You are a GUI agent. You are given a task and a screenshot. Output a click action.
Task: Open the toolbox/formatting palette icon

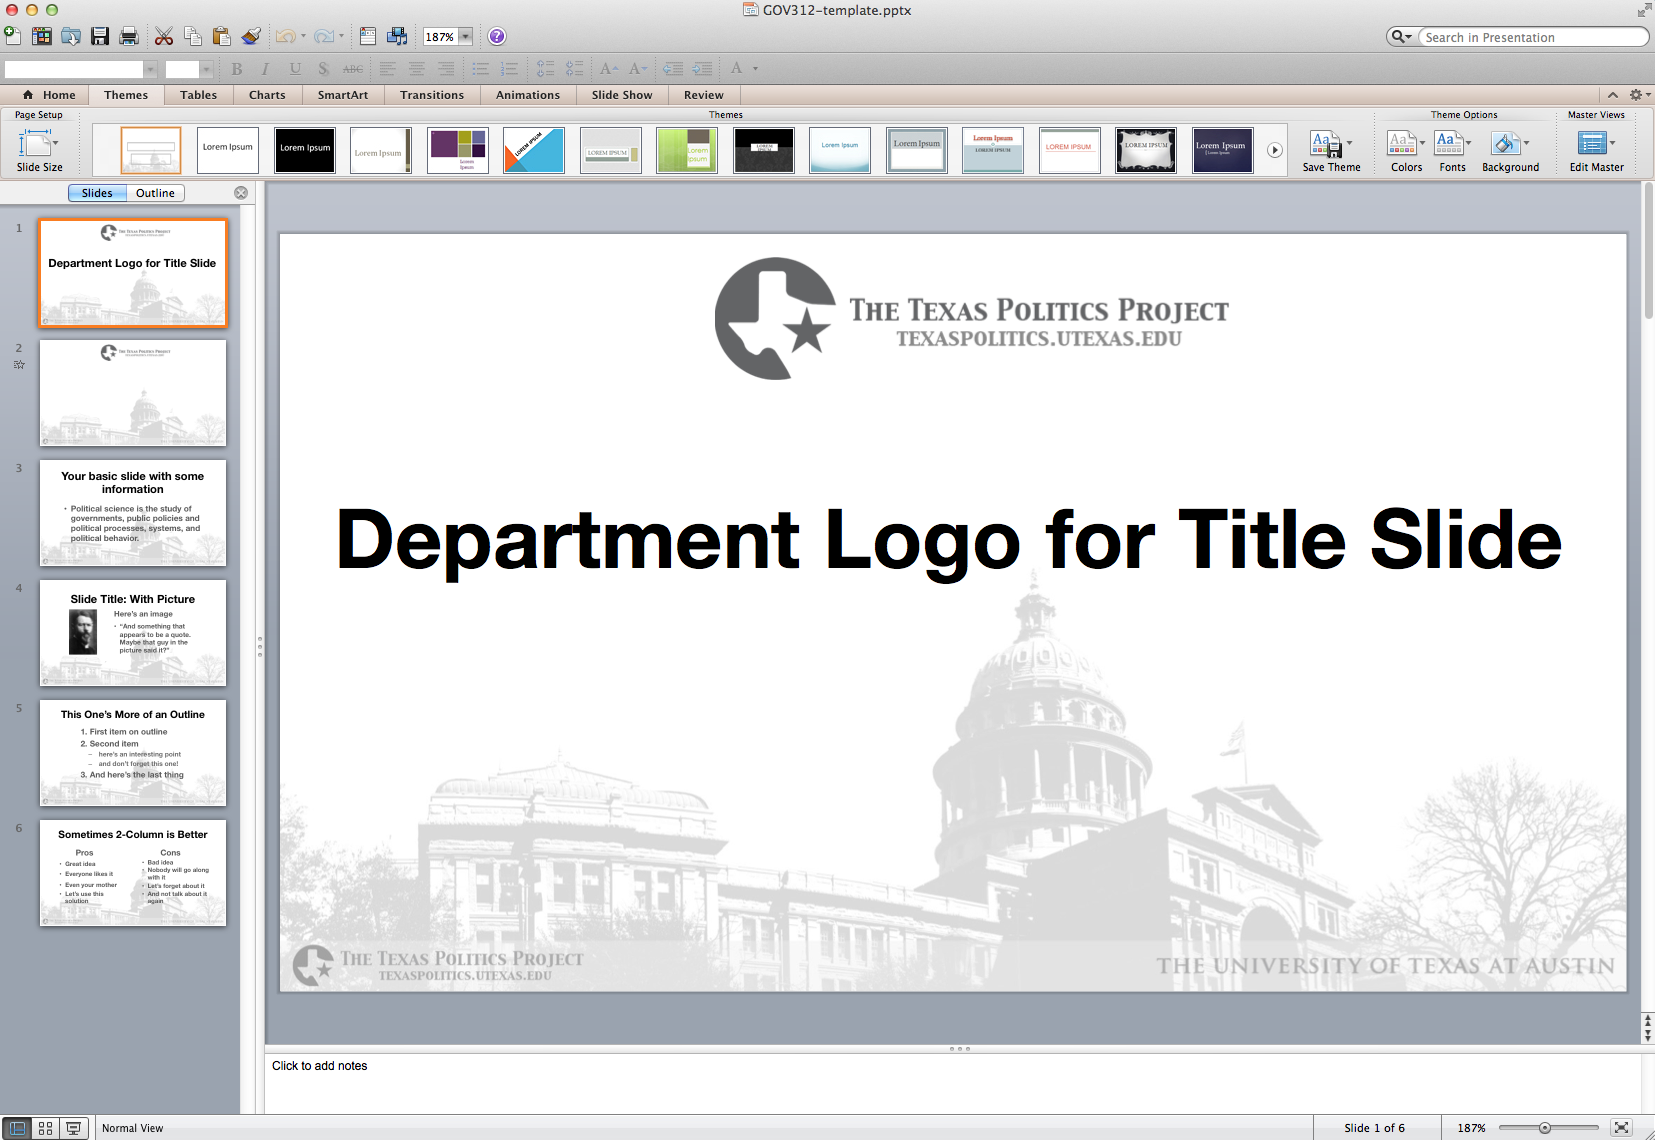368,37
